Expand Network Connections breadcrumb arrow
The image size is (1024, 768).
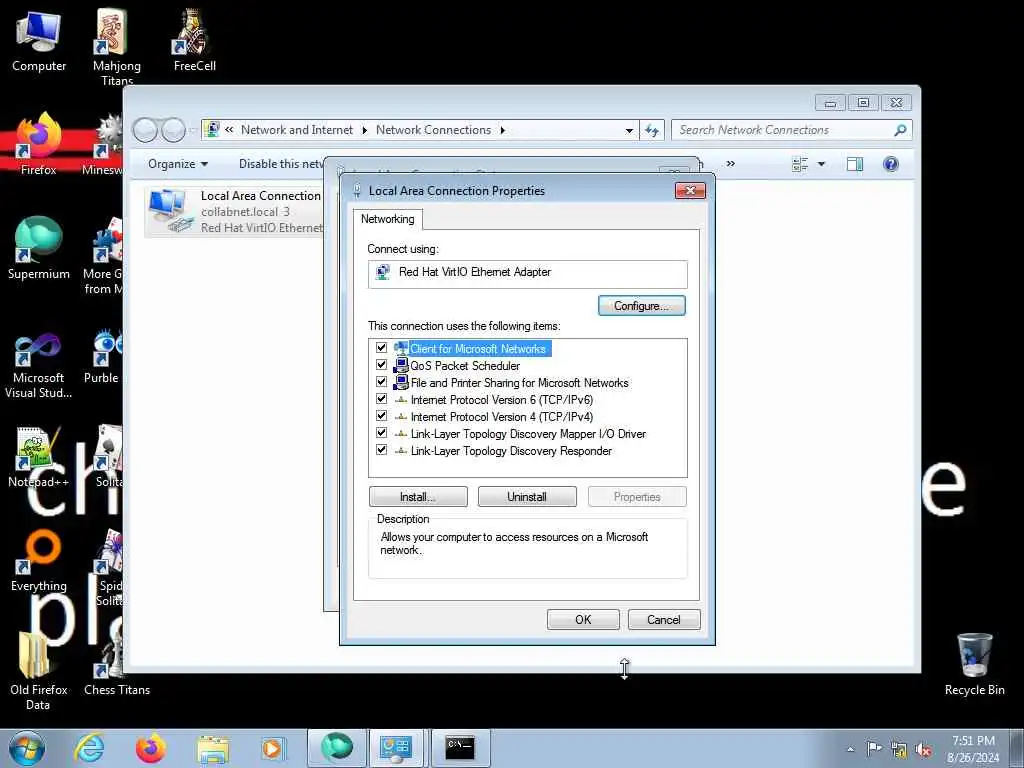502,130
